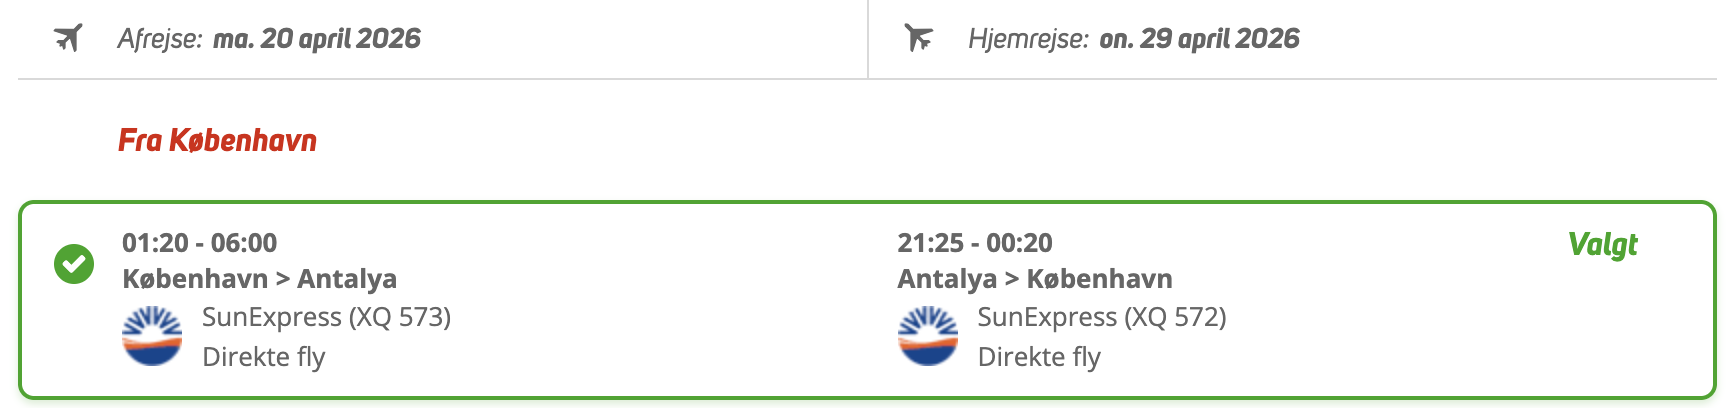This screenshot has height=408, width=1736.
Task: Click the SunExpress logo for flight XQ 573
Action: [152, 336]
